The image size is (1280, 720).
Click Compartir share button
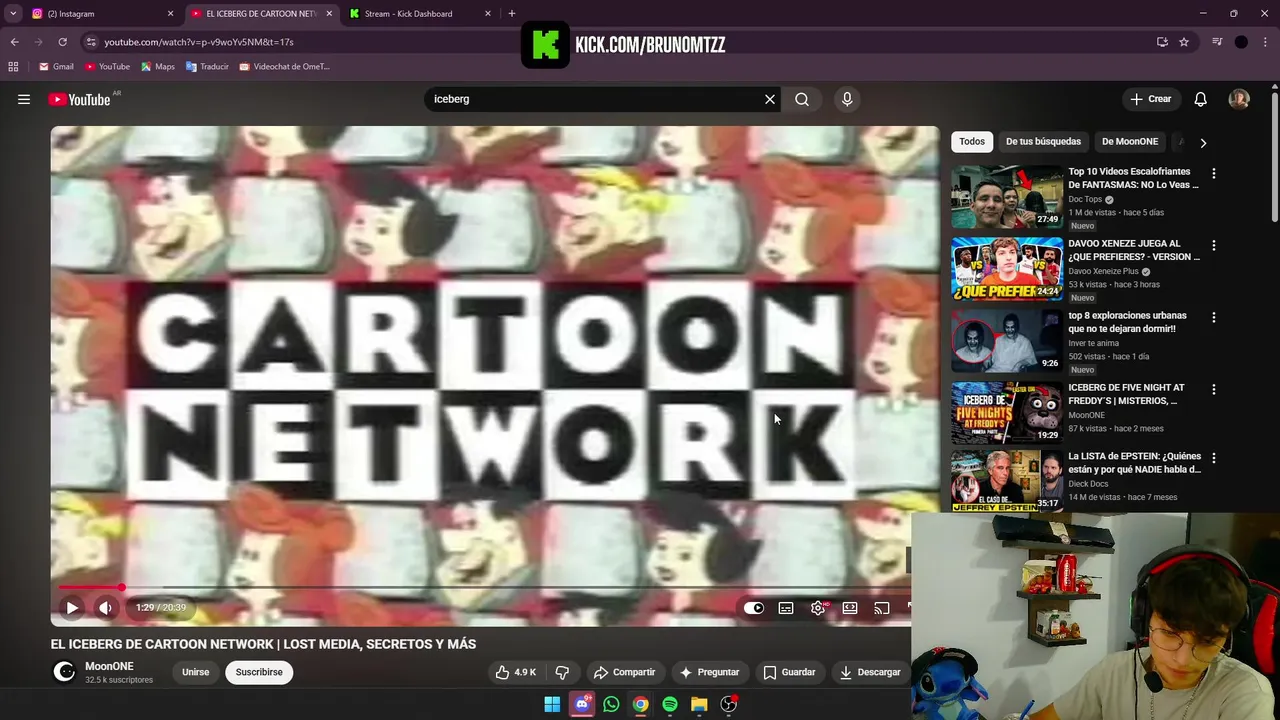(x=624, y=672)
